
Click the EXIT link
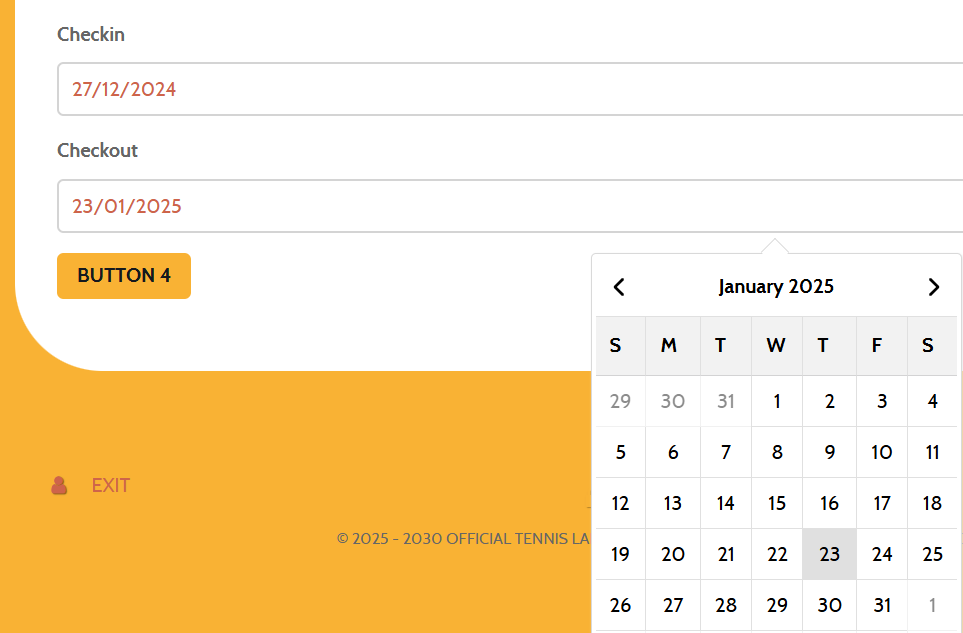[x=111, y=486]
